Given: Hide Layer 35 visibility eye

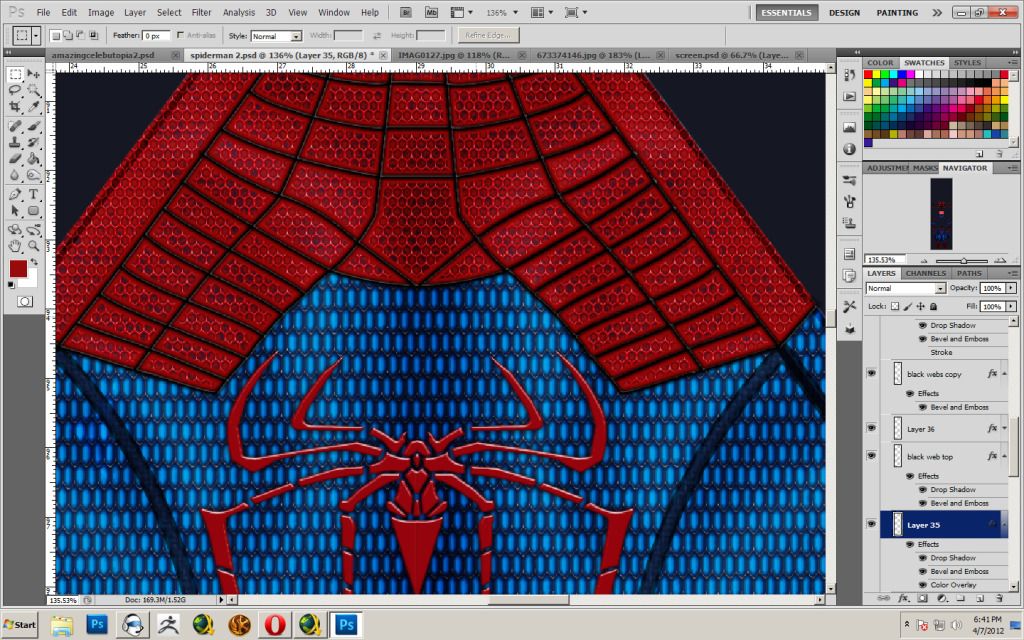Looking at the screenshot, I should [871, 524].
